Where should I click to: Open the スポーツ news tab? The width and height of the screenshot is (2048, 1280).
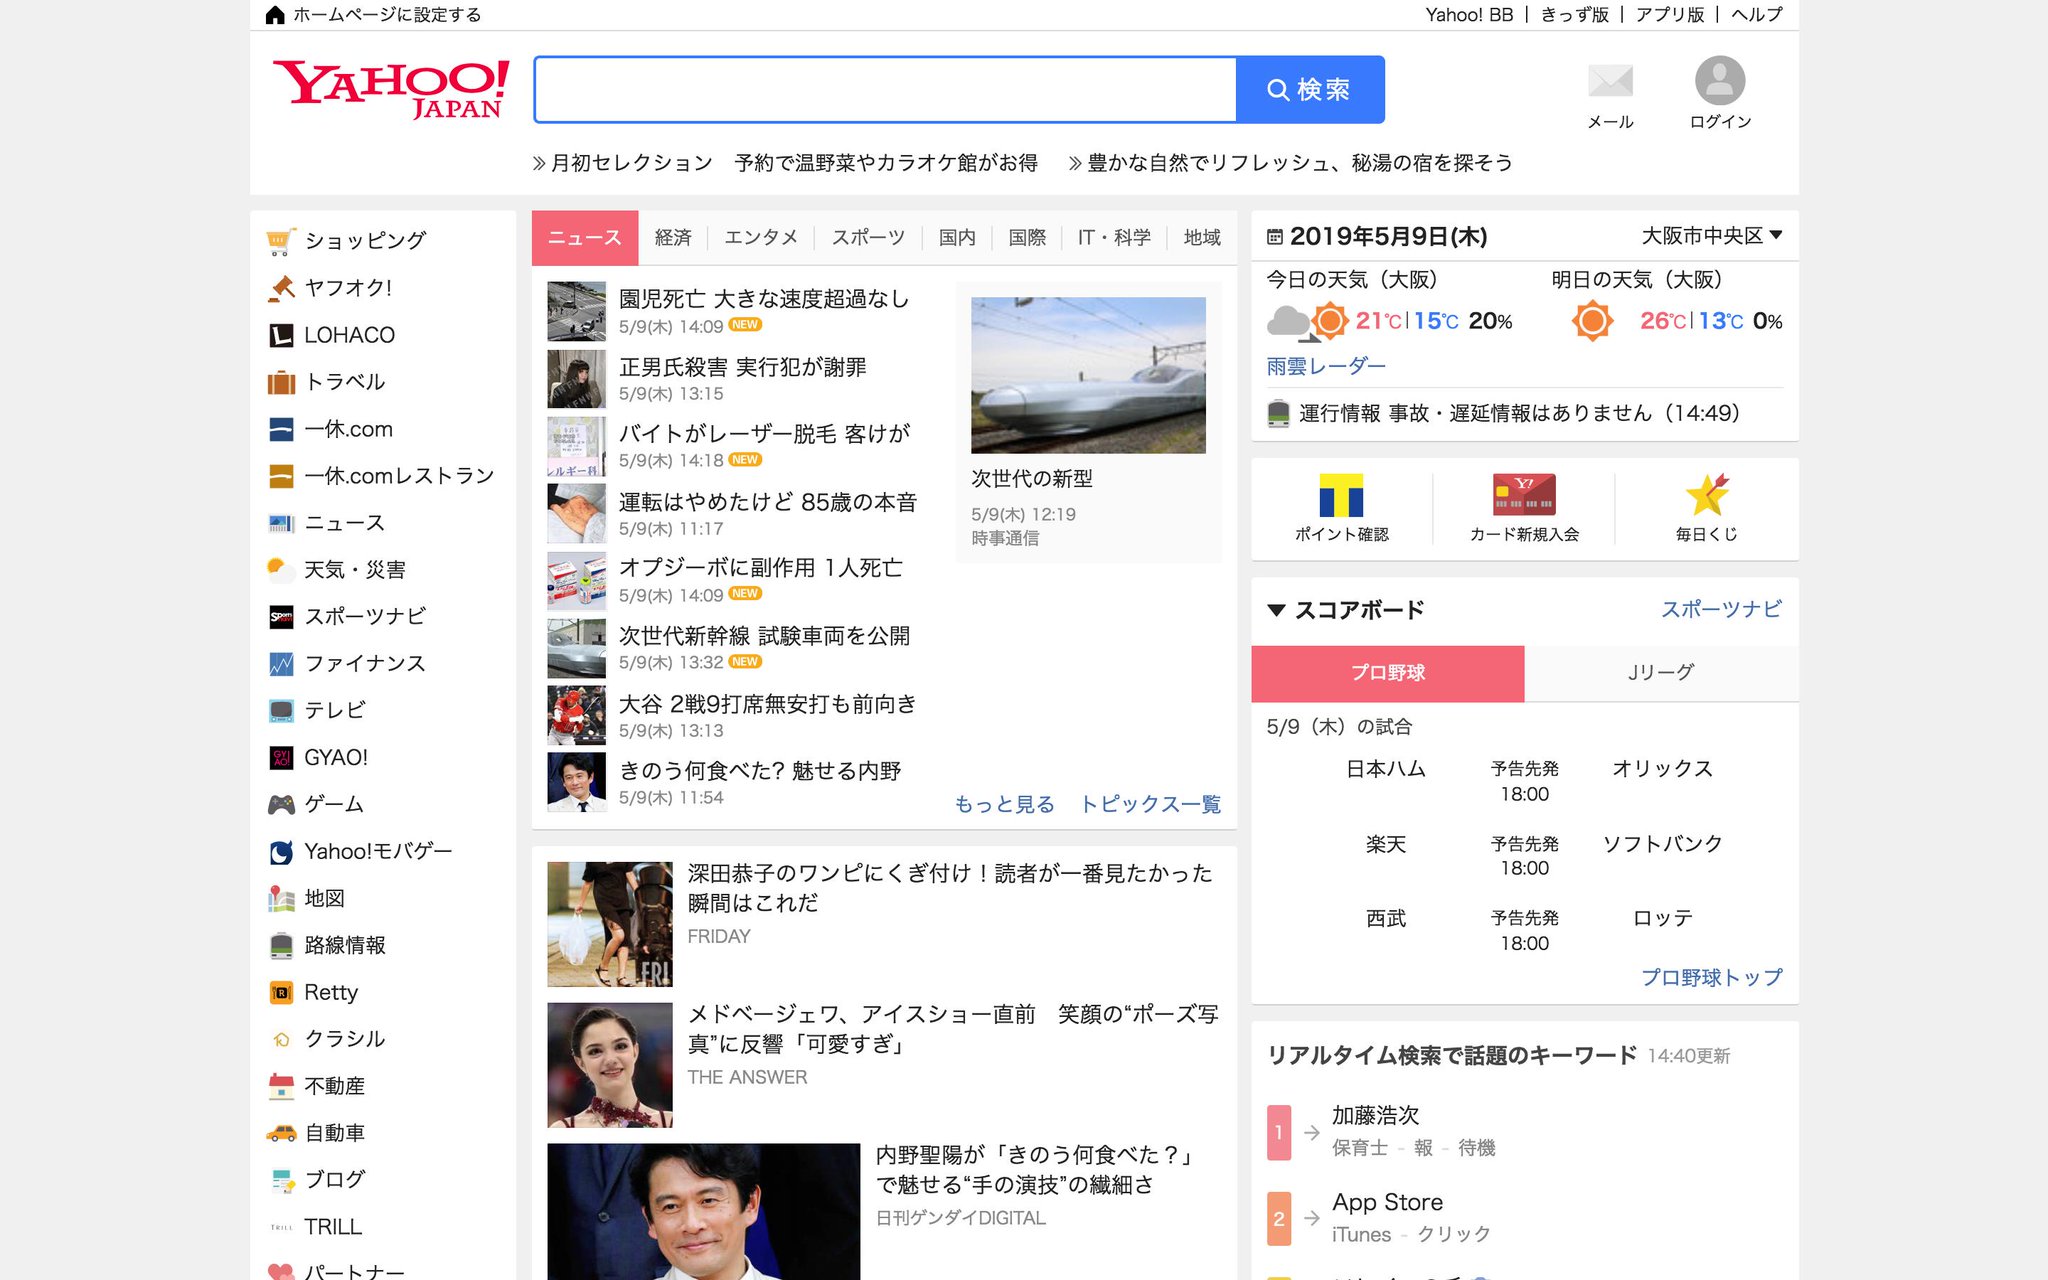click(x=868, y=238)
